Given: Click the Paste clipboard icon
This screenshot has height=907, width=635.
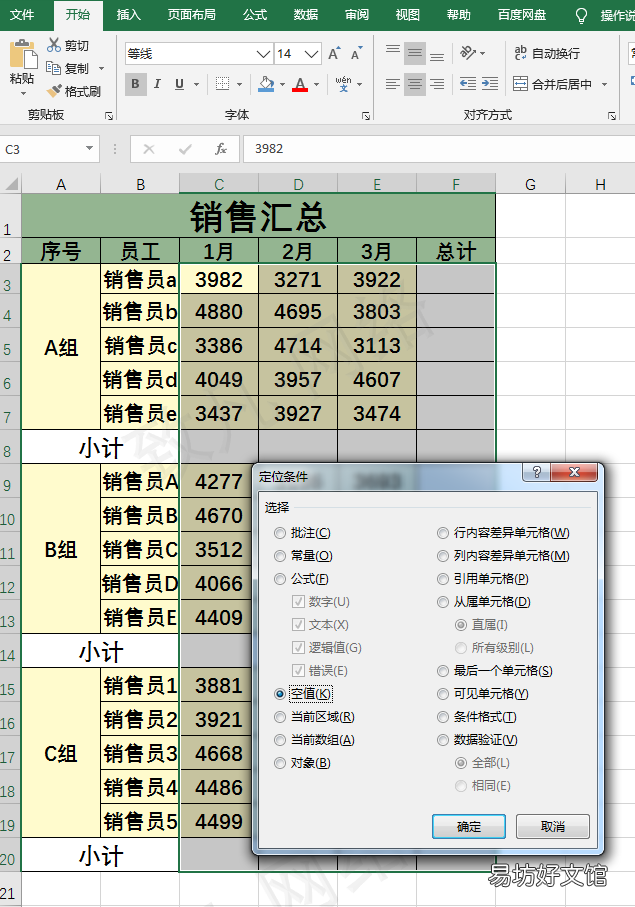Looking at the screenshot, I should point(23,55).
